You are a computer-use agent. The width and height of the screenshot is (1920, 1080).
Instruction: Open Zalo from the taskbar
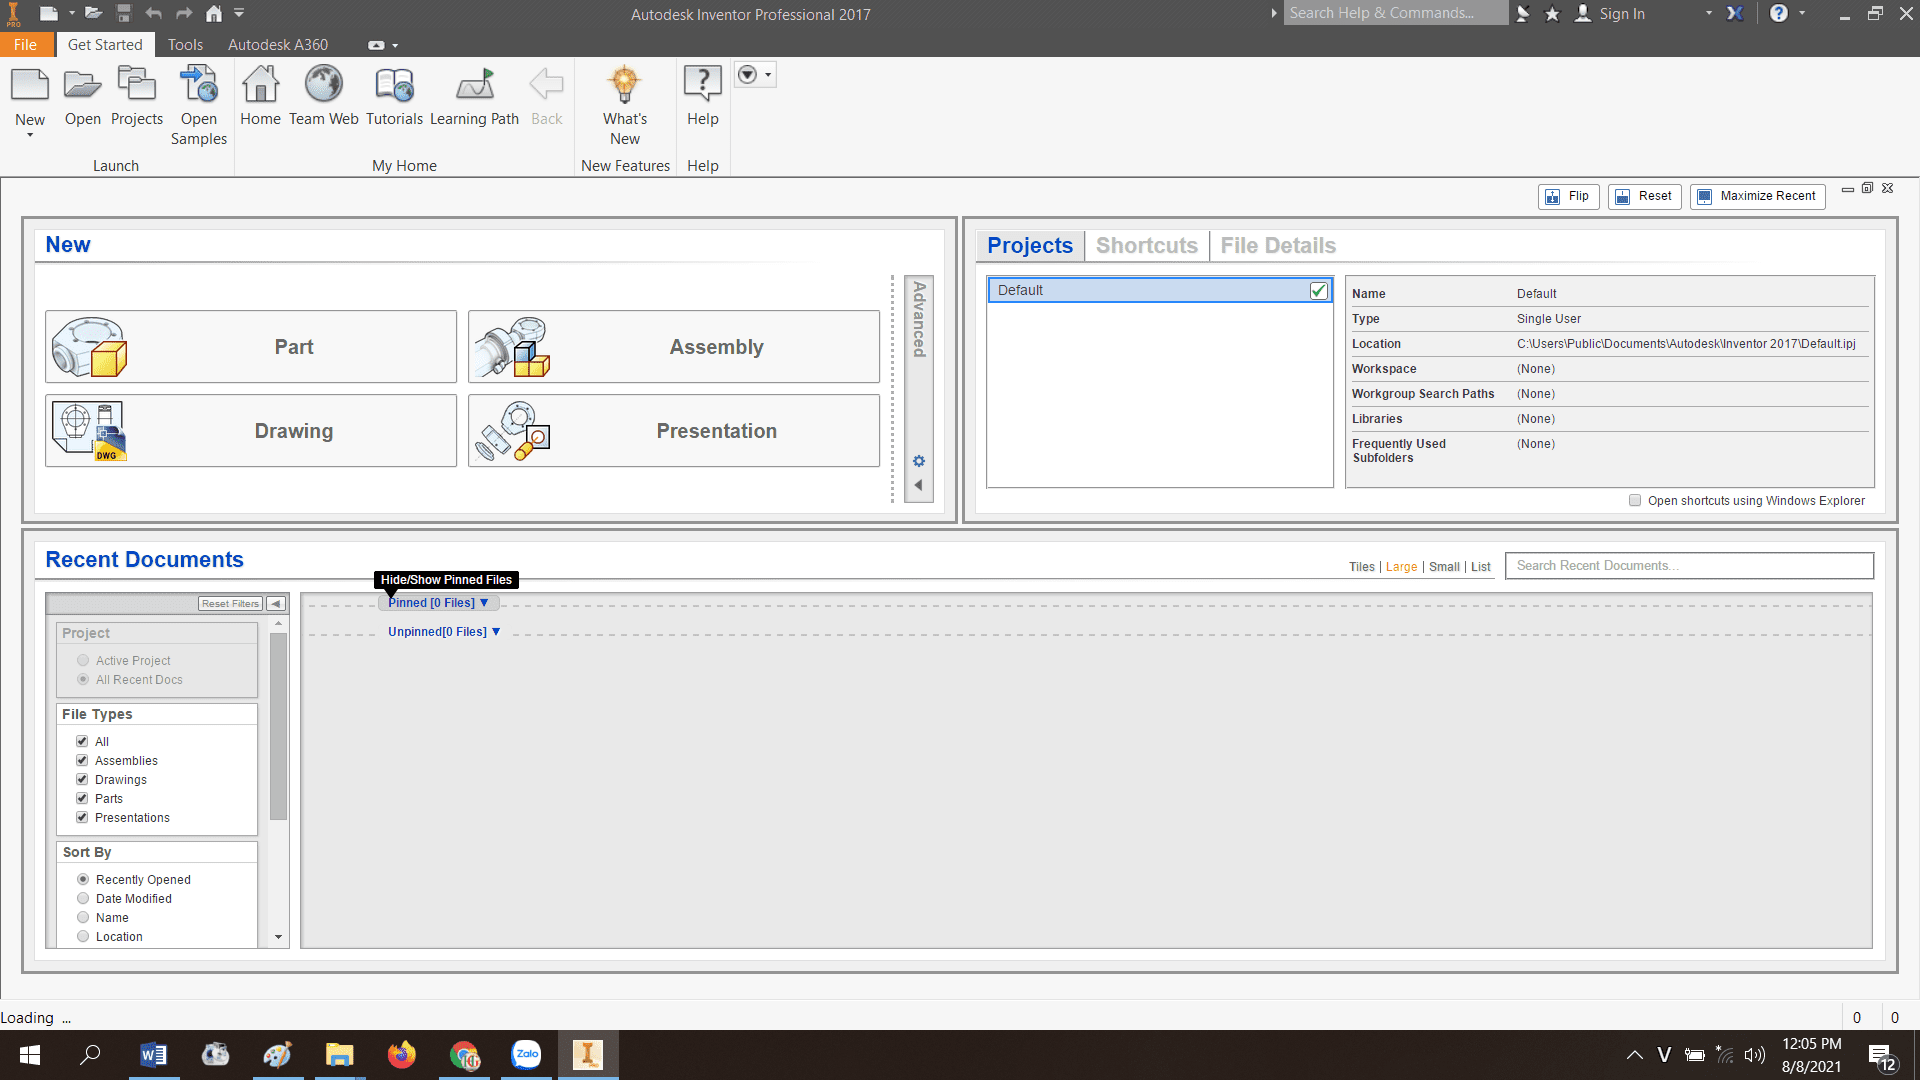[x=526, y=1055]
